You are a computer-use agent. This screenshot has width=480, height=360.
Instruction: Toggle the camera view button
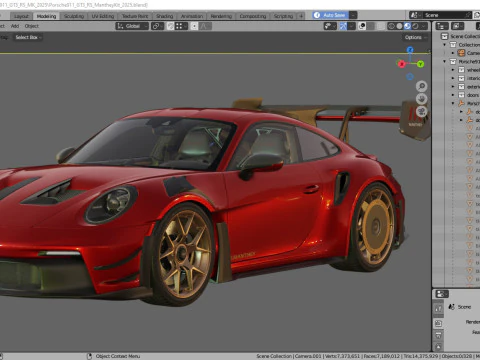422,111
